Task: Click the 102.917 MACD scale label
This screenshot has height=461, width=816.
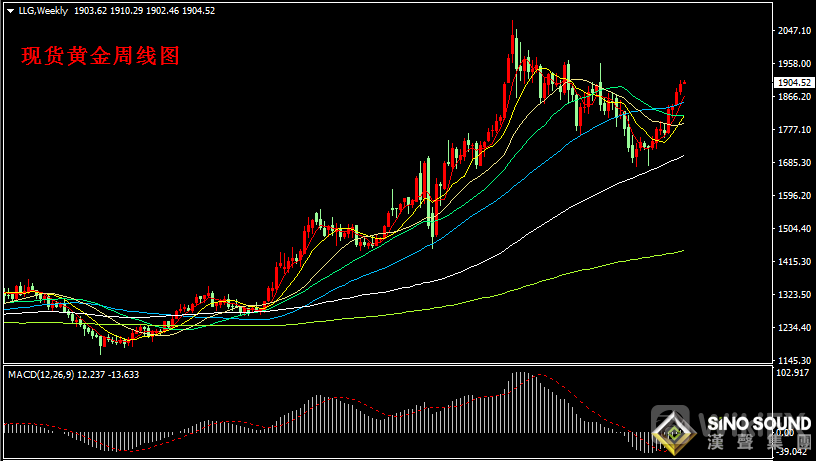Action: coord(793,373)
